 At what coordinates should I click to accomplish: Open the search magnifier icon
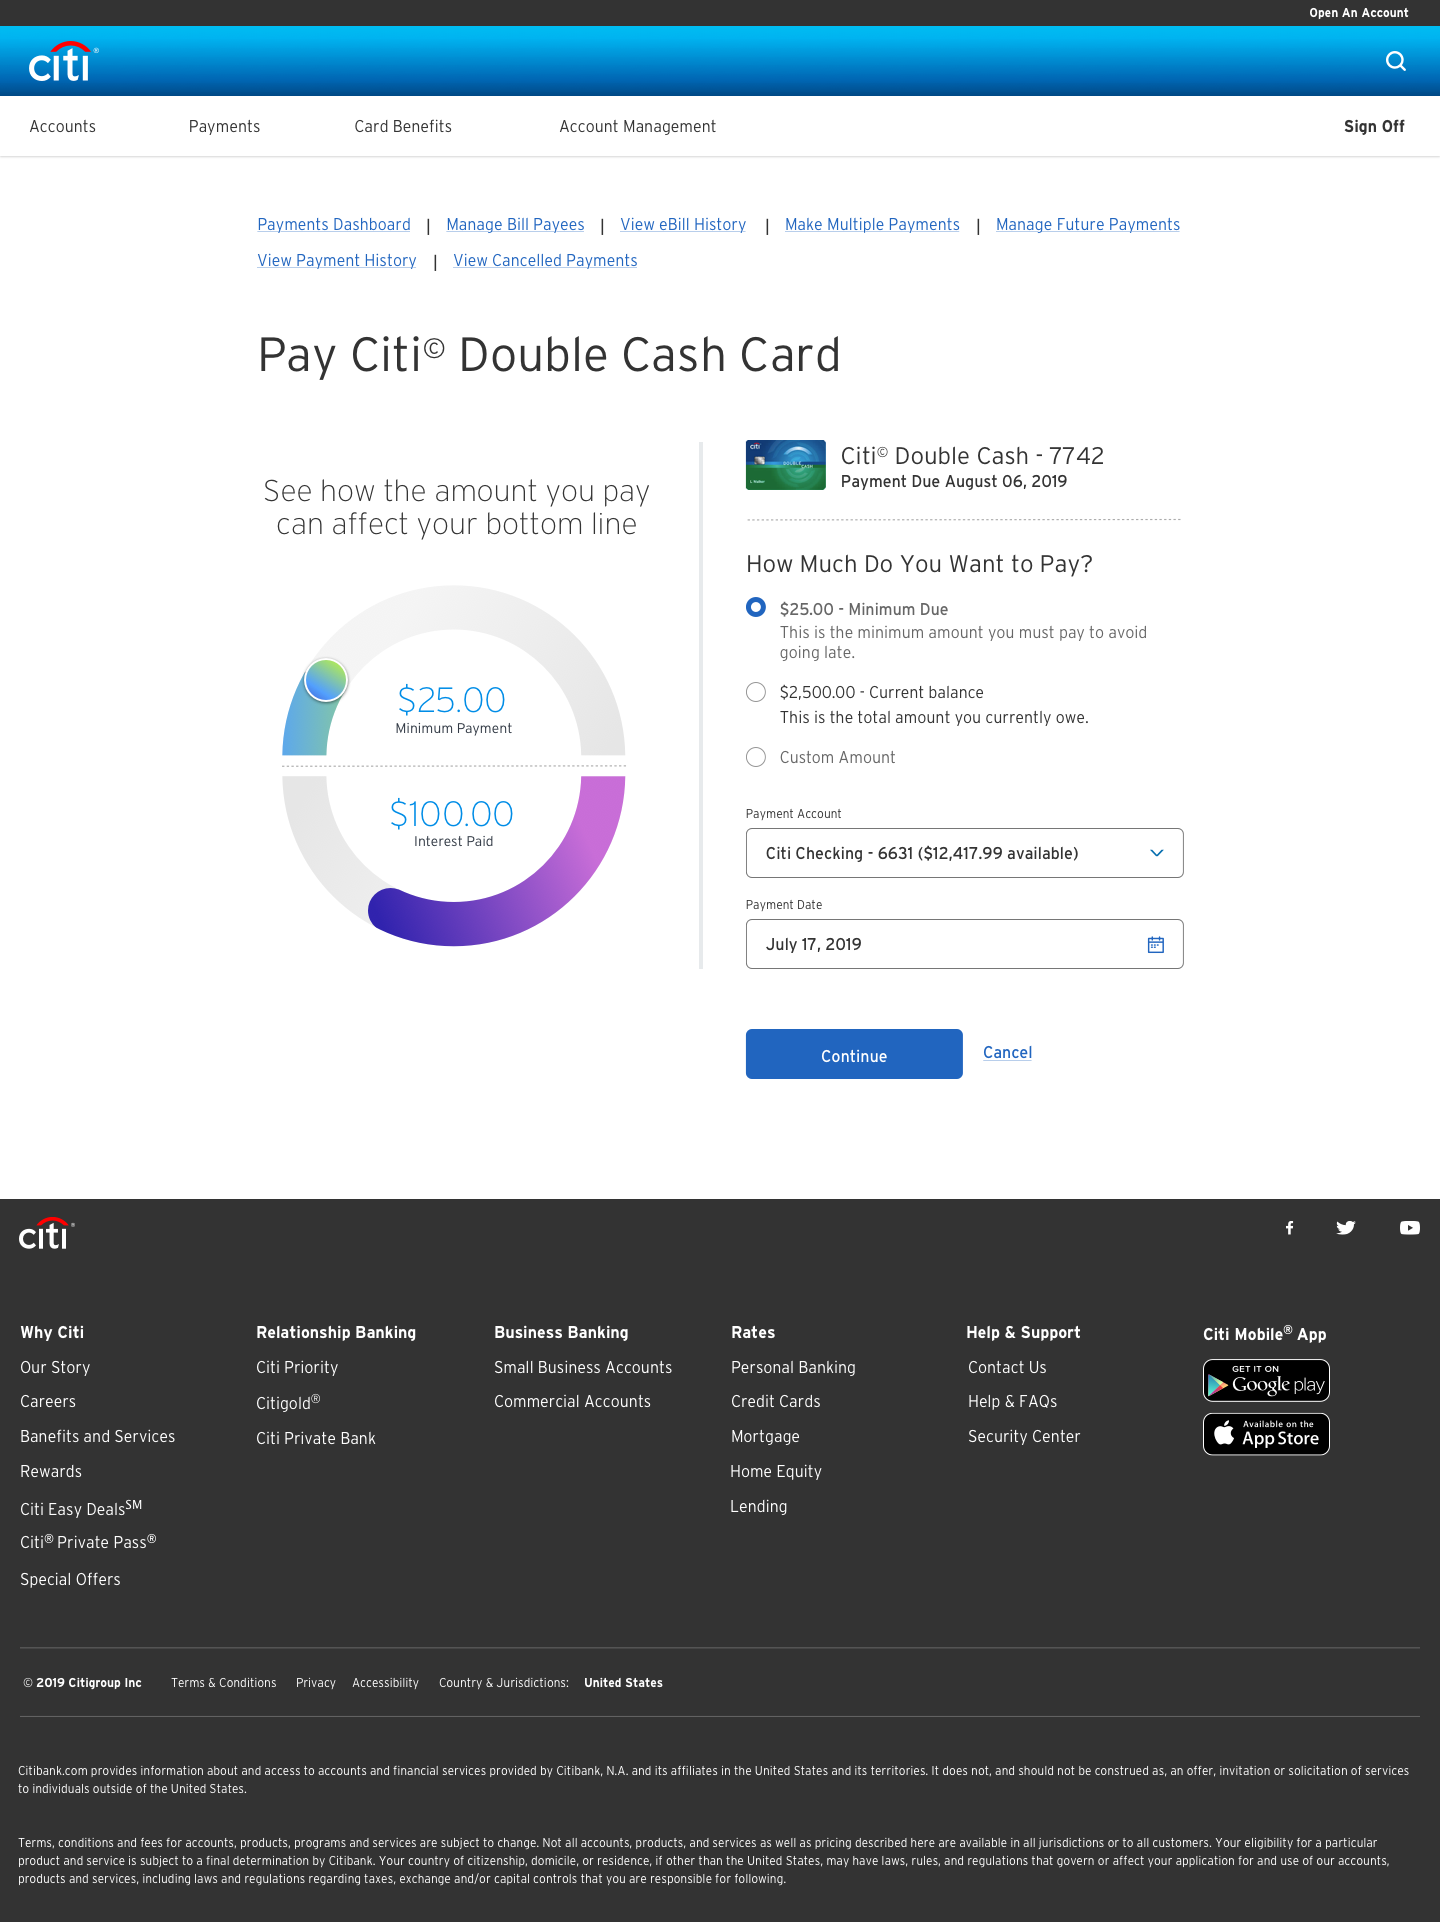(1396, 61)
